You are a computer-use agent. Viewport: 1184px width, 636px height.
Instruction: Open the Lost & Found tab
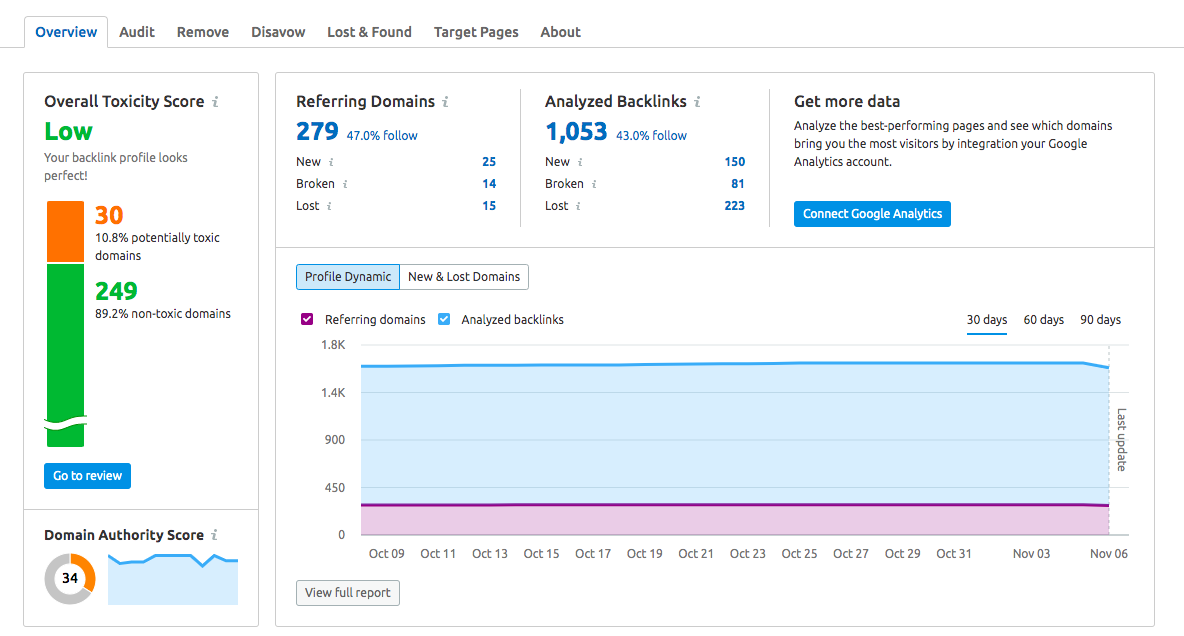(x=369, y=32)
